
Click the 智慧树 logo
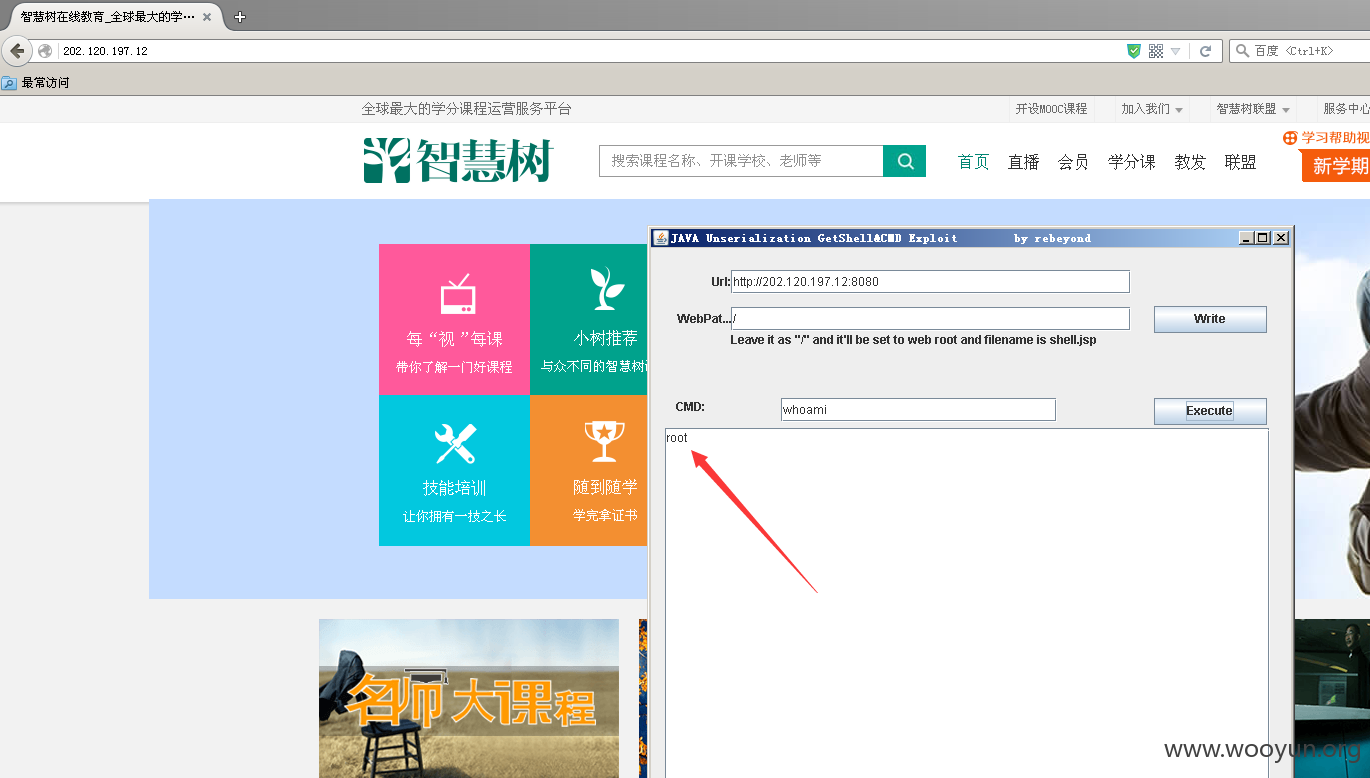(x=457, y=160)
